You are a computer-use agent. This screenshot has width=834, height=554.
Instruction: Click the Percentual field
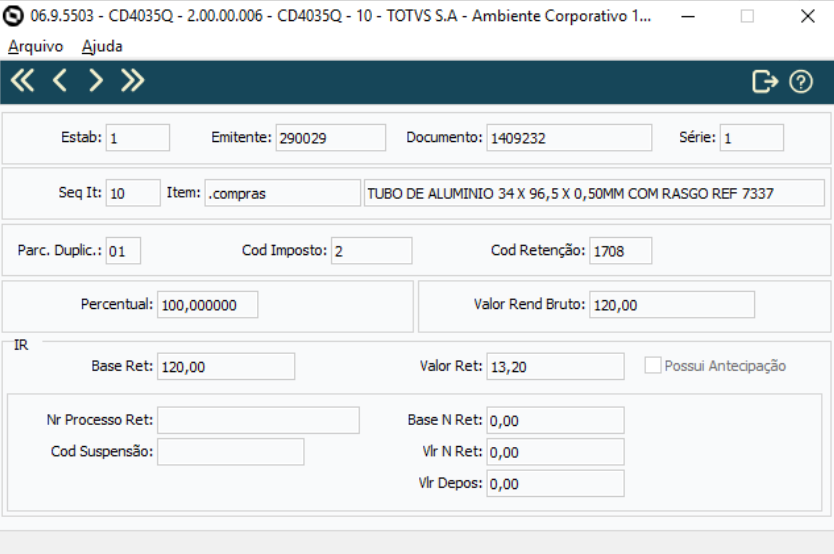pyautogui.click(x=207, y=305)
